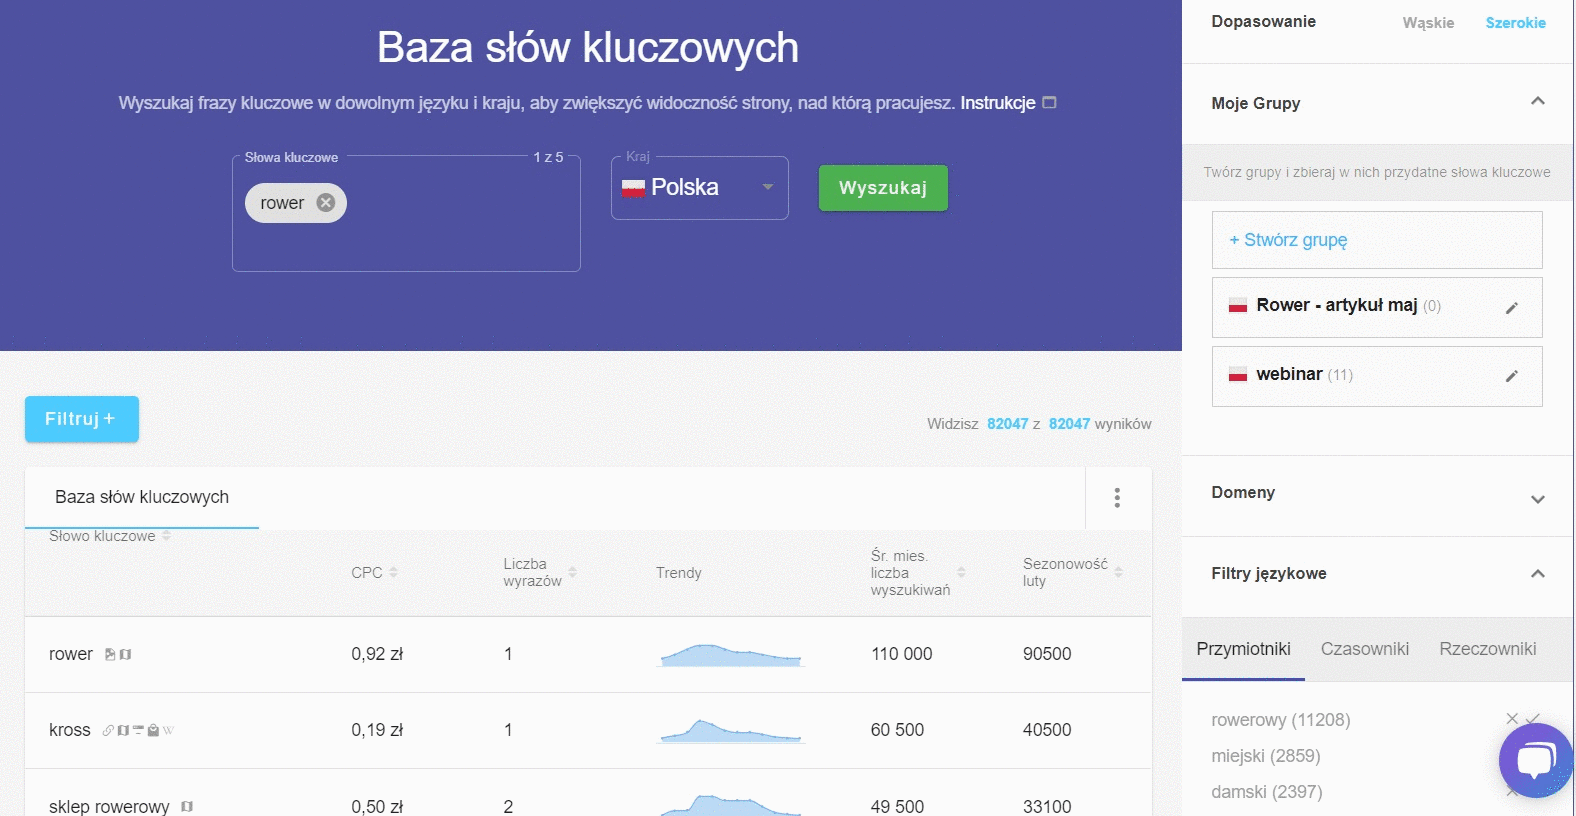Select the 'Baza słów kluczowych' table tab
The width and height of the screenshot is (1576, 816).
(x=142, y=497)
